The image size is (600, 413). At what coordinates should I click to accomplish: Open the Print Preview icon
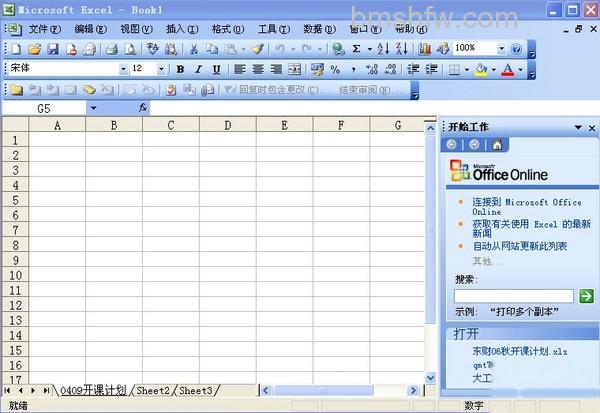130,49
